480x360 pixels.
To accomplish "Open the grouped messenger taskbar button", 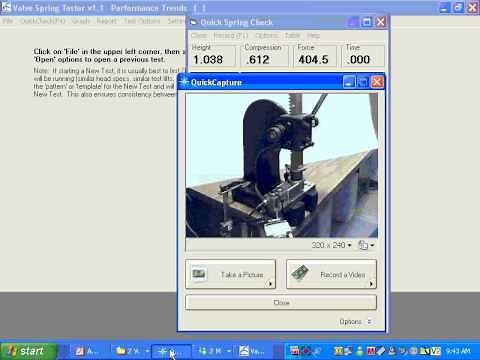I will (213, 351).
